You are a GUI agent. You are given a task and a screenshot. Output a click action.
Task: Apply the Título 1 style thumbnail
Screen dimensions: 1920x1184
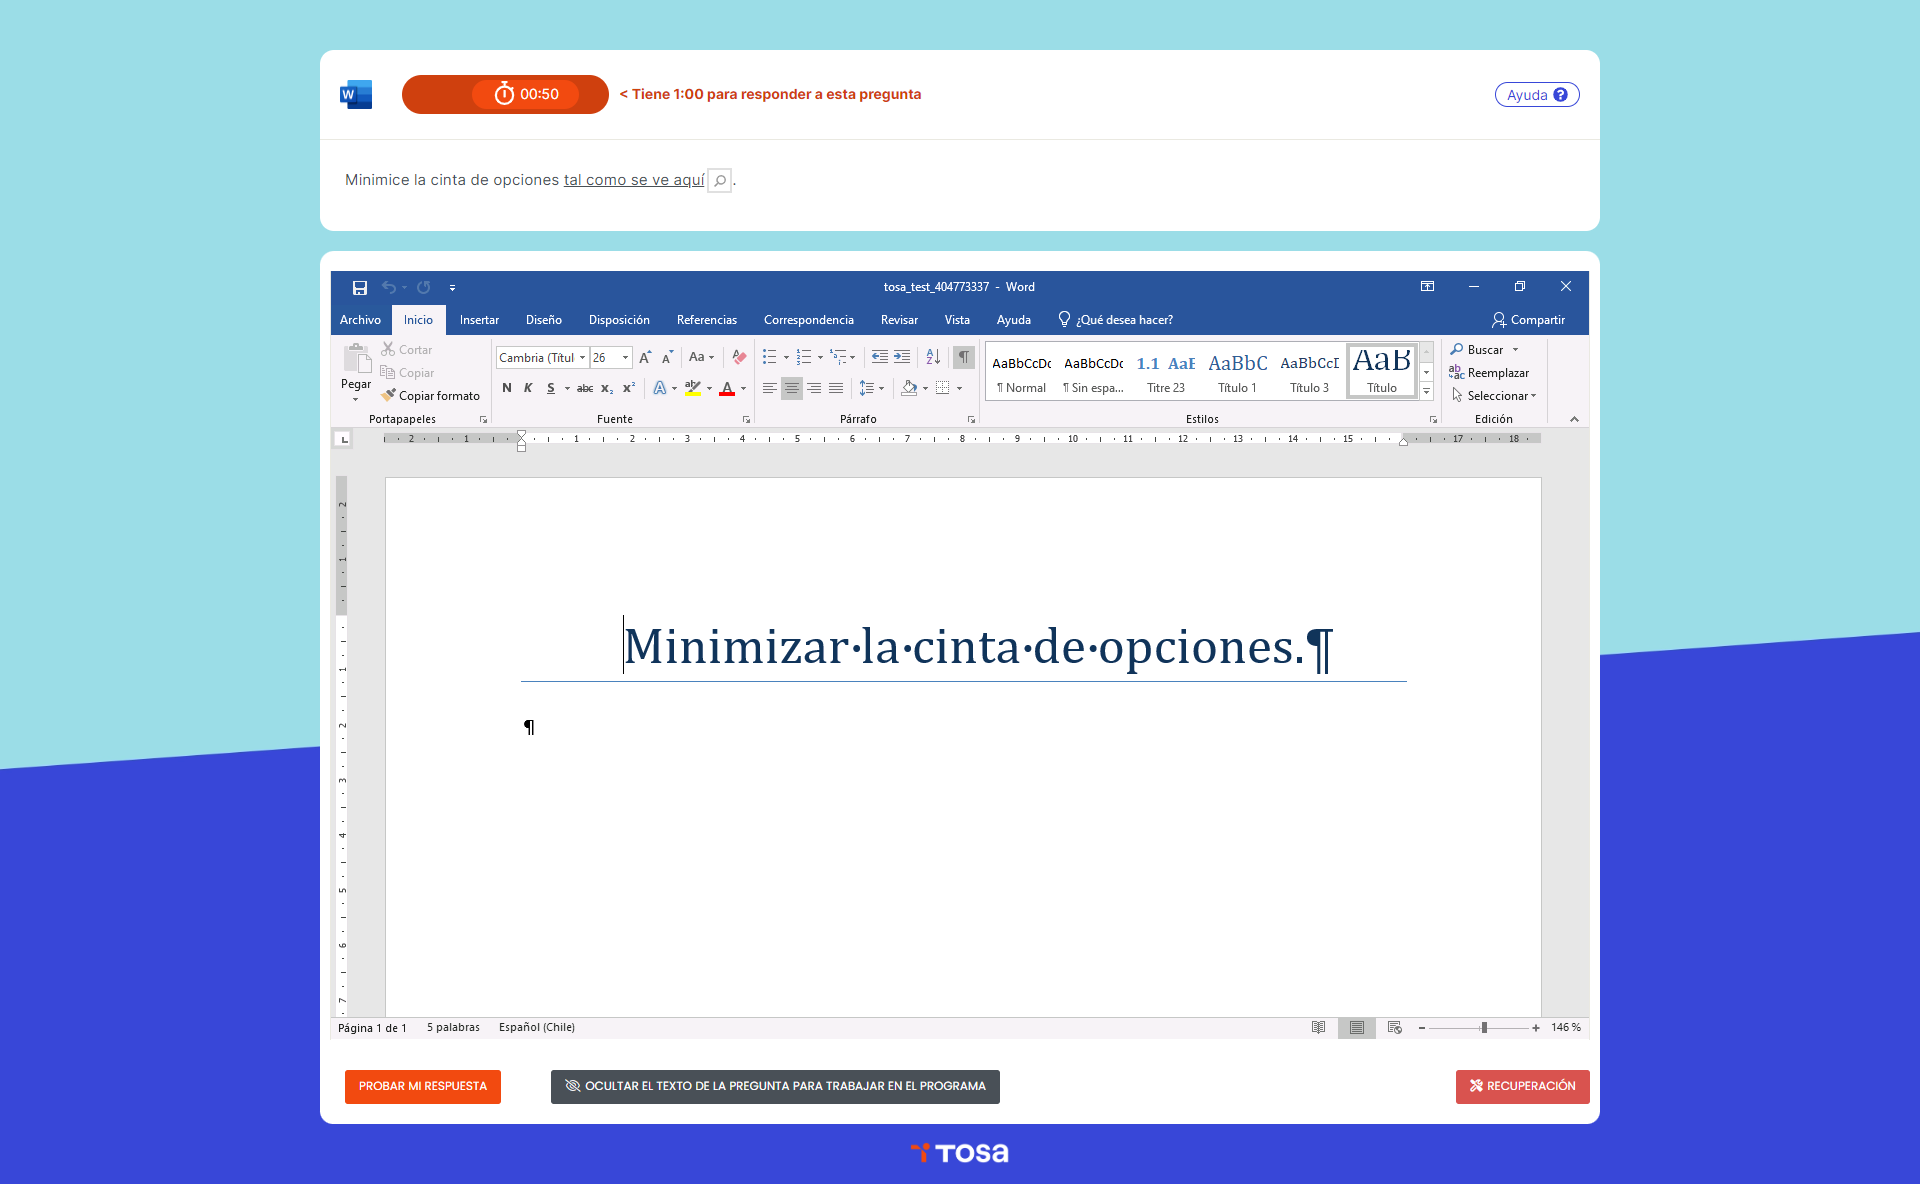coord(1237,372)
